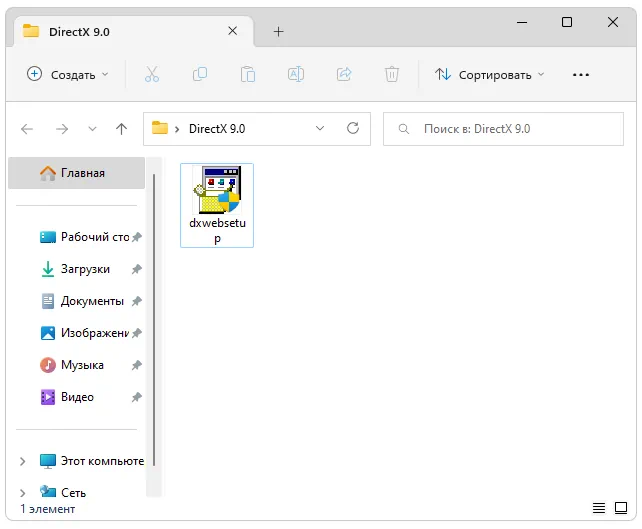Select Этот компьютер in sidebar
Viewport: 642px width, 529px height.
click(x=91, y=461)
